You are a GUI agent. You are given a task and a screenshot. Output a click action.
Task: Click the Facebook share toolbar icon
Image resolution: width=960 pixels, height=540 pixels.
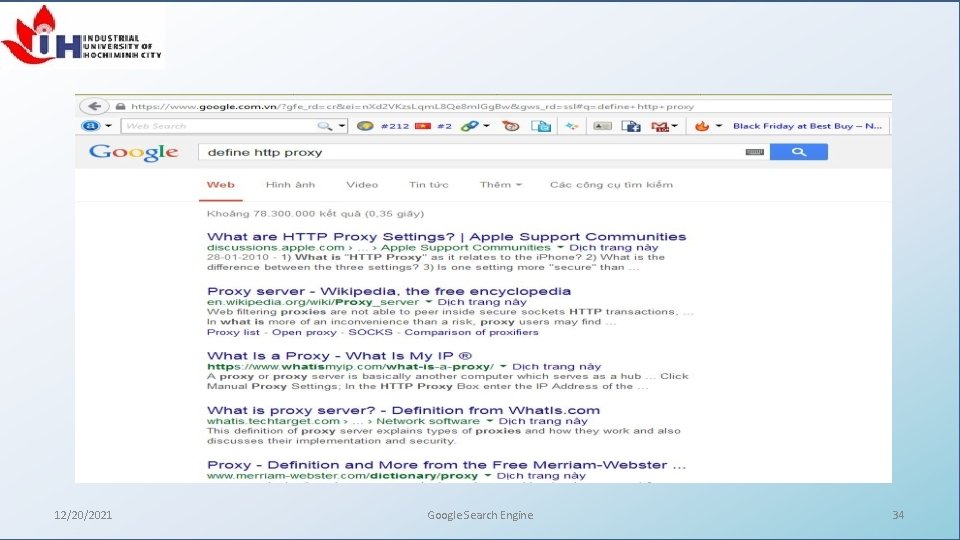click(x=631, y=126)
